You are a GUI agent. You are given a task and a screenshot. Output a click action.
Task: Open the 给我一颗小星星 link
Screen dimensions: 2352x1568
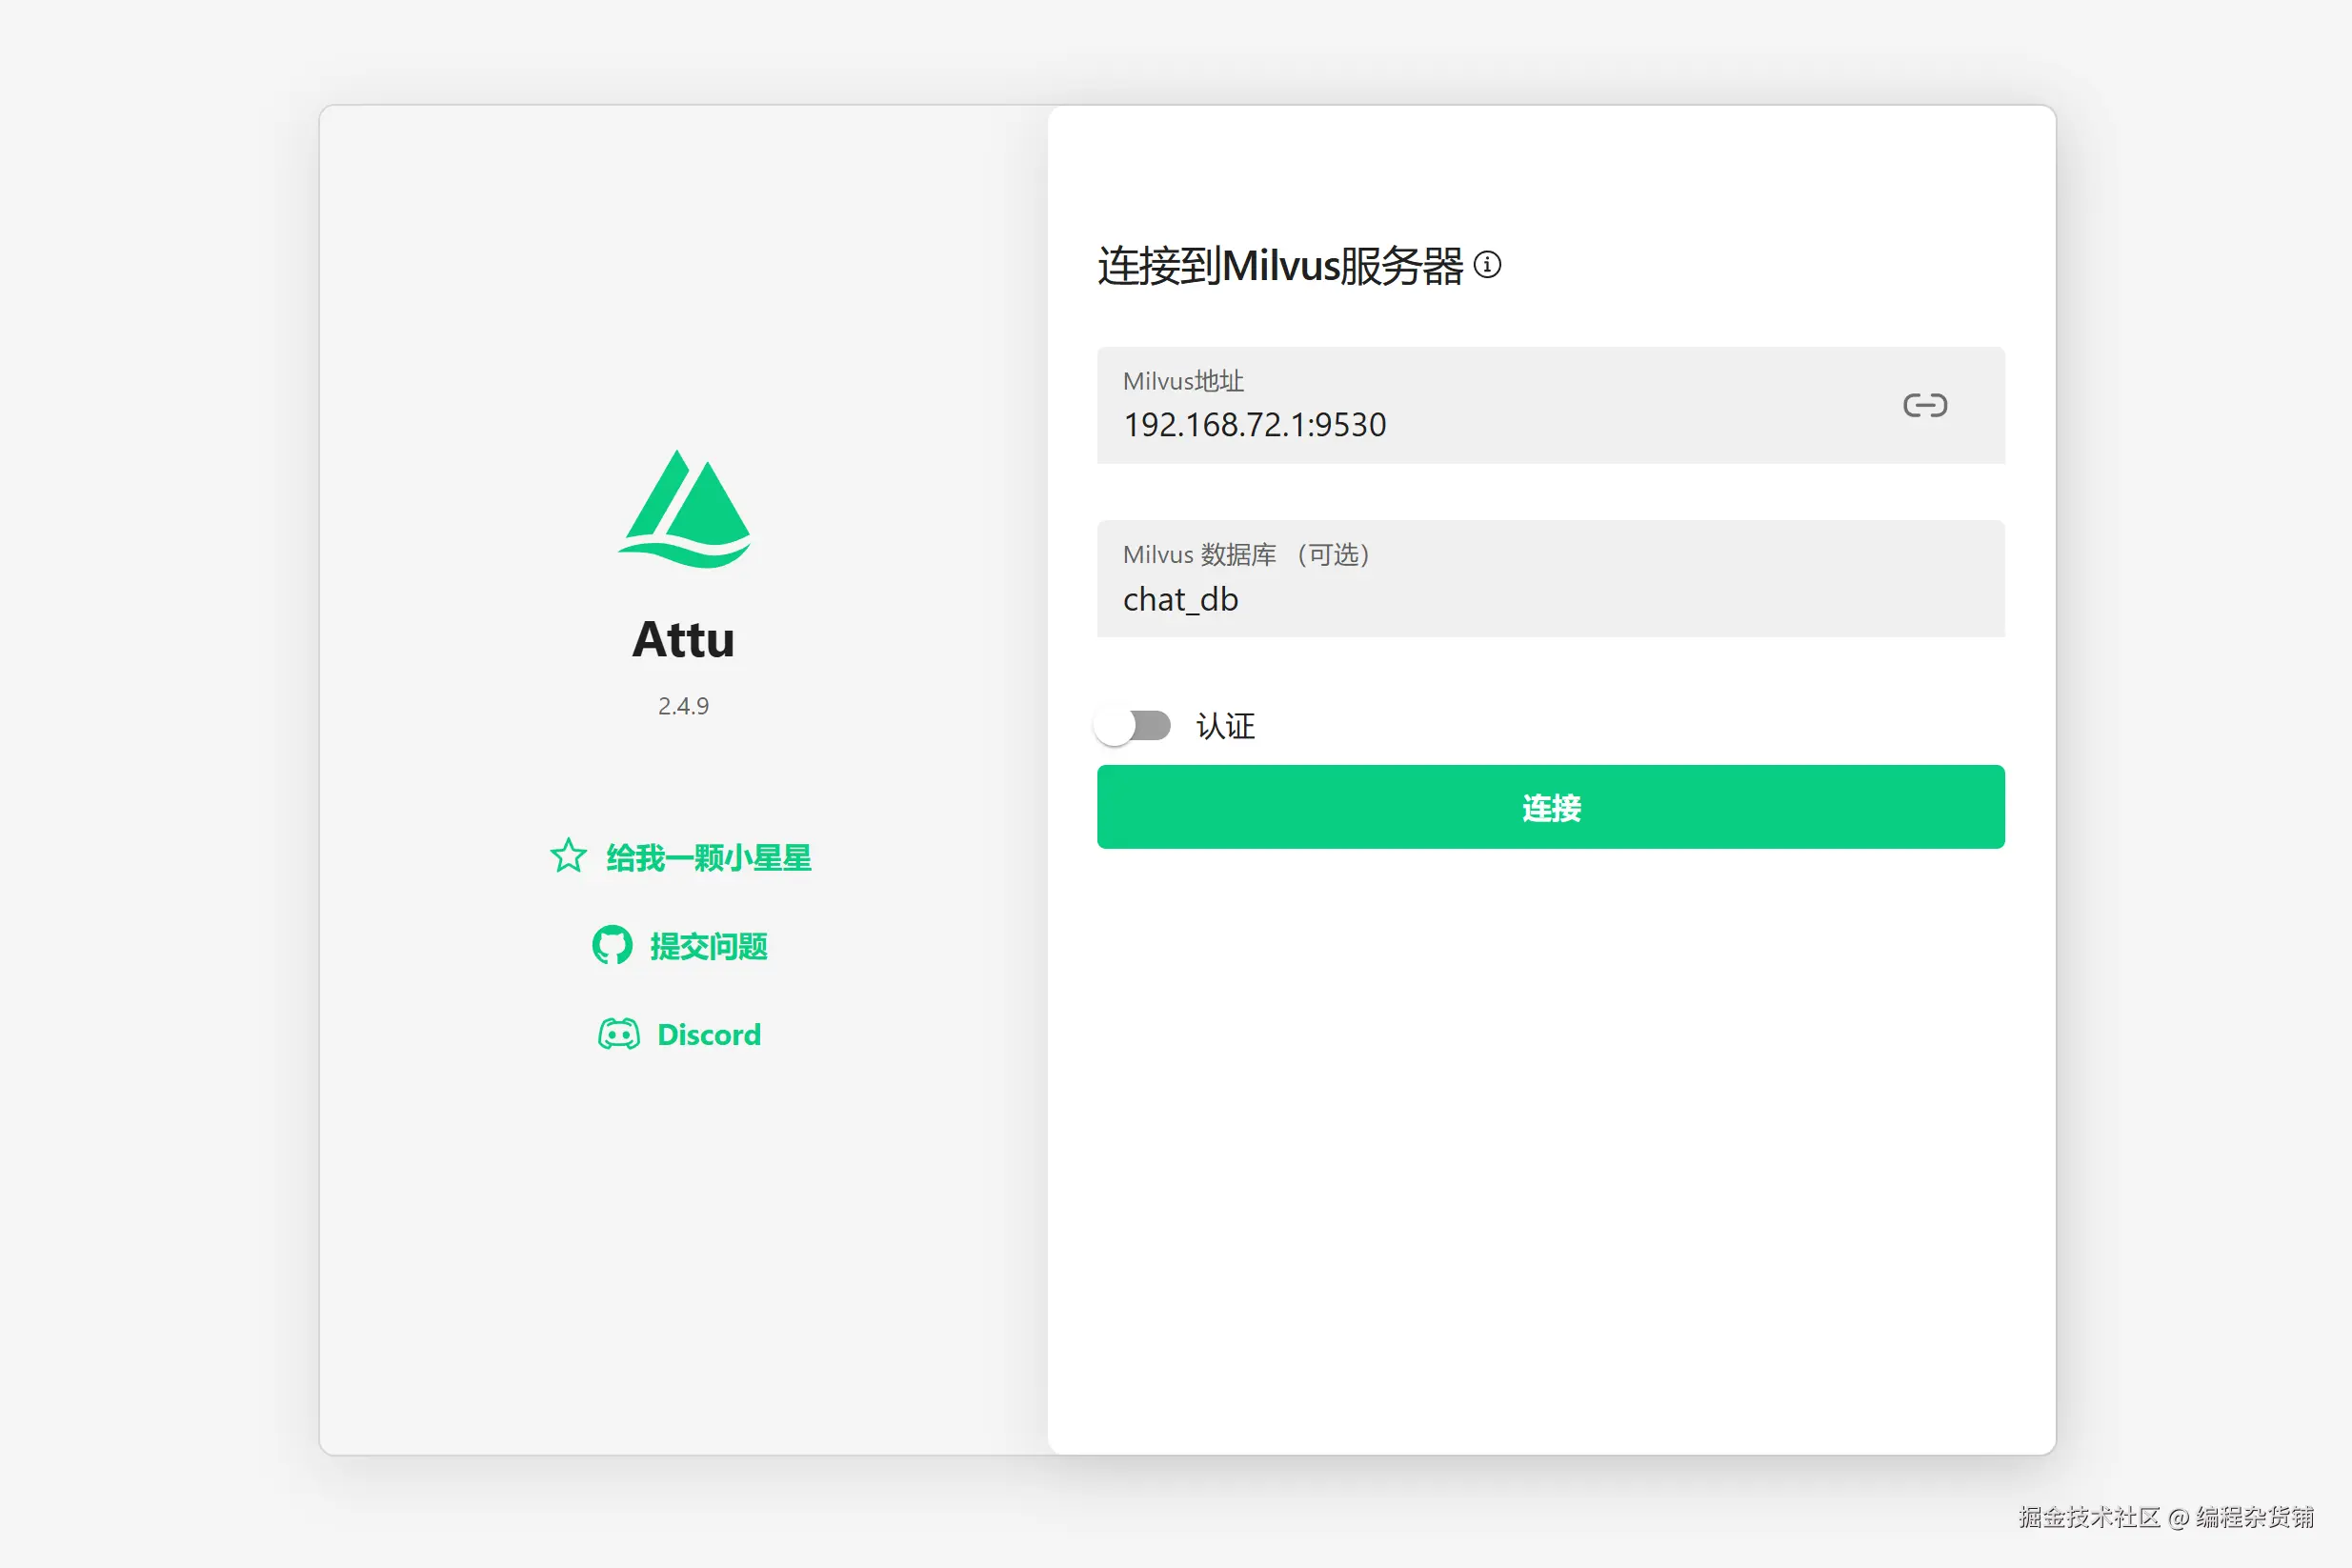coord(708,858)
